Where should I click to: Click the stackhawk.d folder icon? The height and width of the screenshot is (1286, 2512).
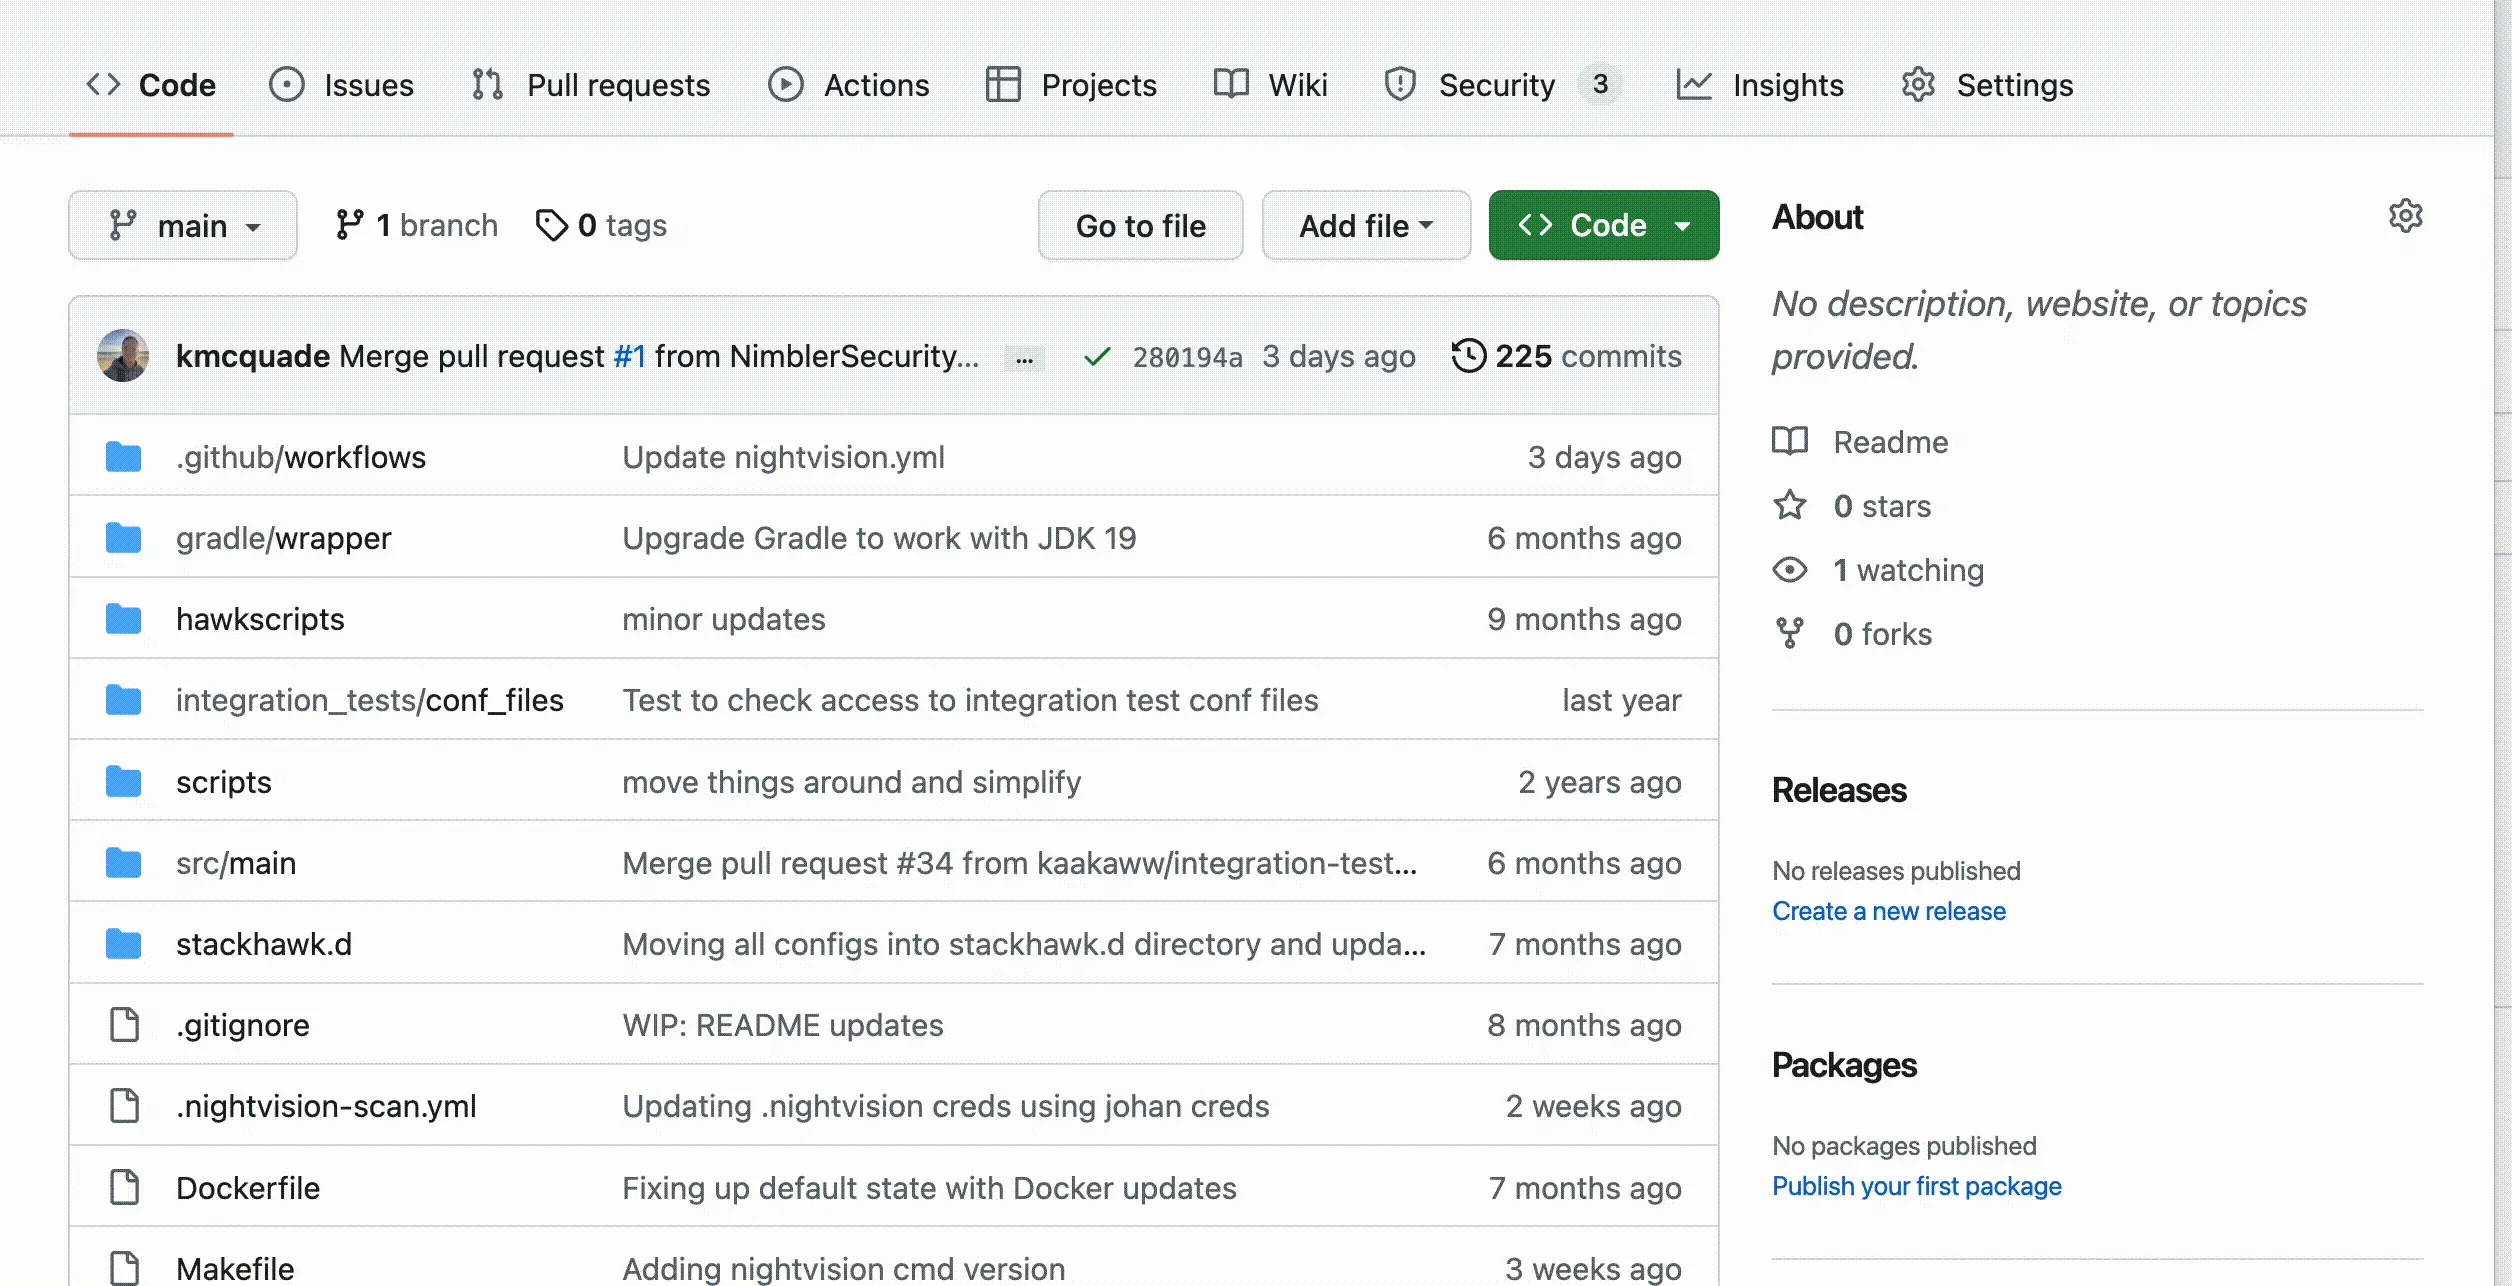pos(123,944)
